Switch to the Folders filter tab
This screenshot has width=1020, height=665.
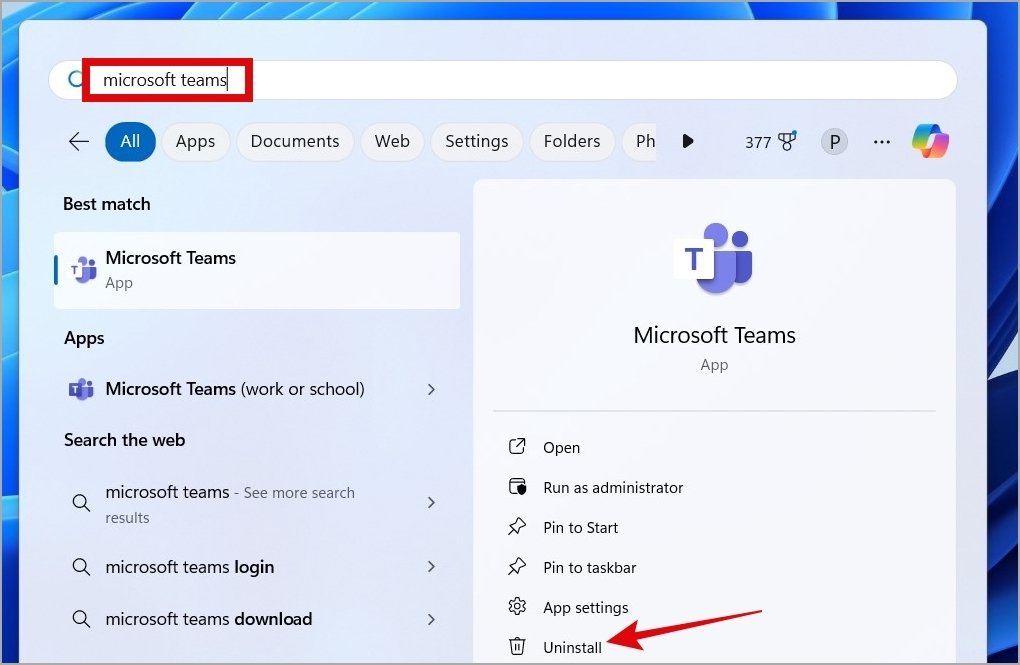tap(572, 141)
